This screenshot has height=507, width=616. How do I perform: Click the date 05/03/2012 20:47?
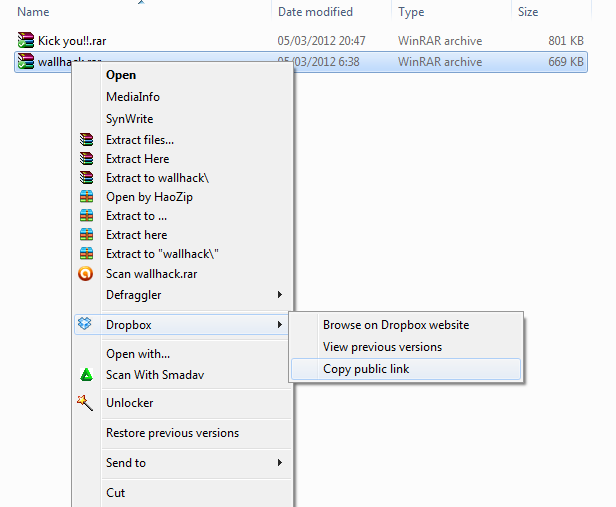click(x=321, y=41)
